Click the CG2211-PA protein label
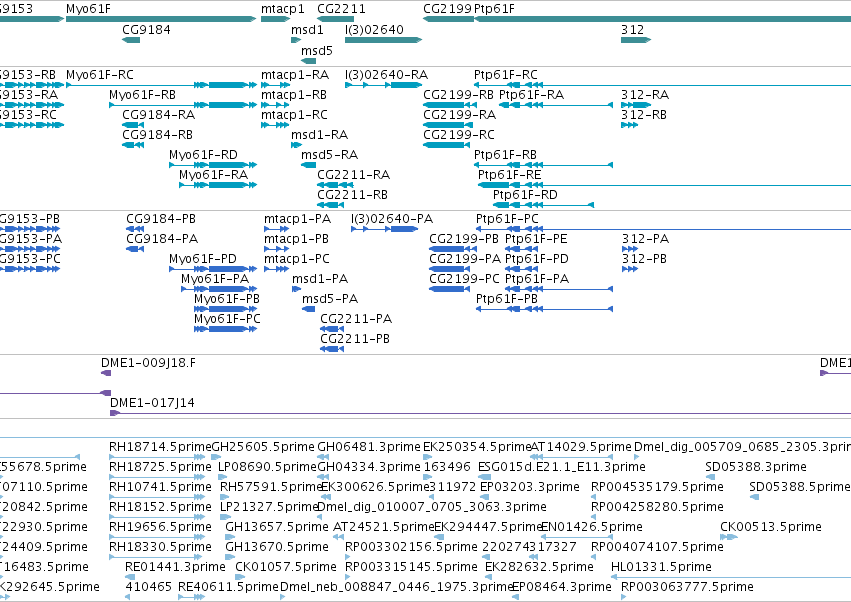 click(x=357, y=319)
